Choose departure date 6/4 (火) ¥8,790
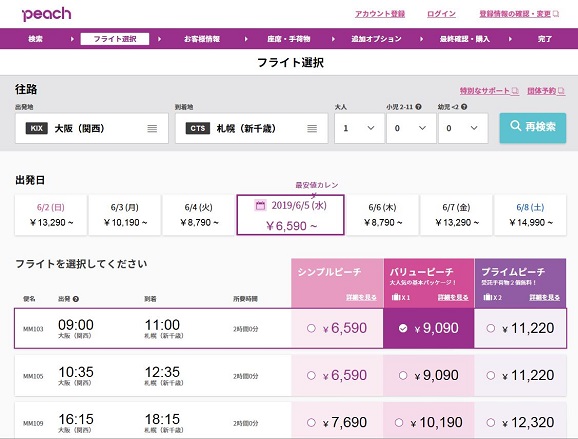The height and width of the screenshot is (439, 578). pyautogui.click(x=198, y=215)
